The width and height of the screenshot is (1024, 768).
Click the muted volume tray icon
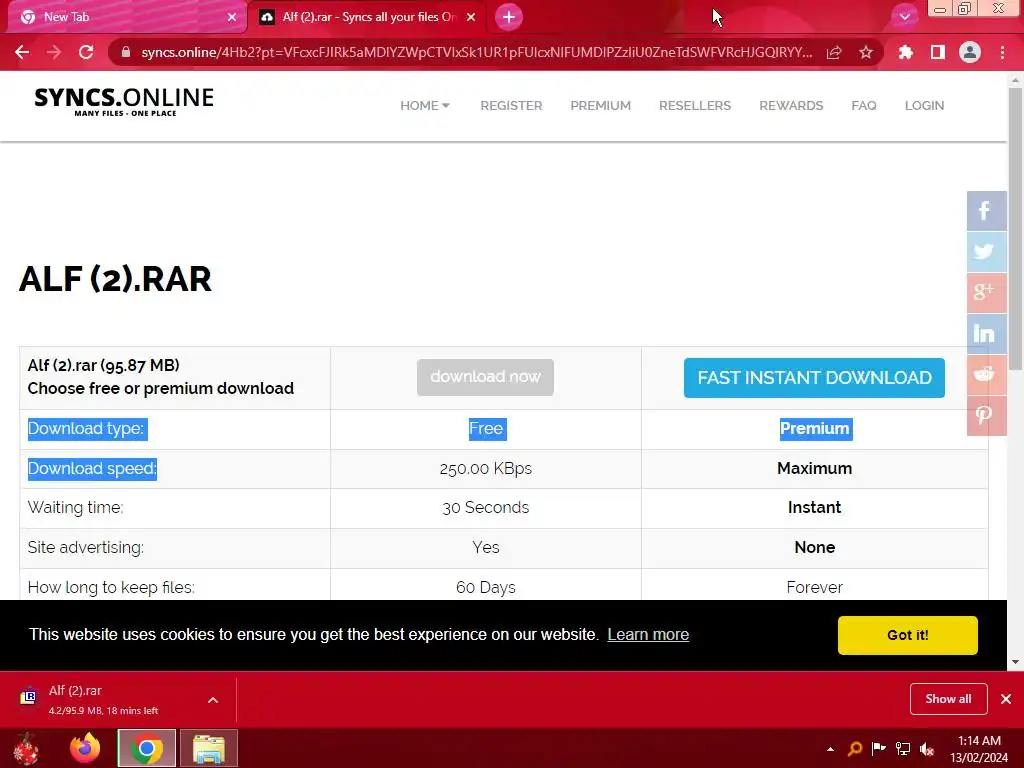[x=927, y=749]
